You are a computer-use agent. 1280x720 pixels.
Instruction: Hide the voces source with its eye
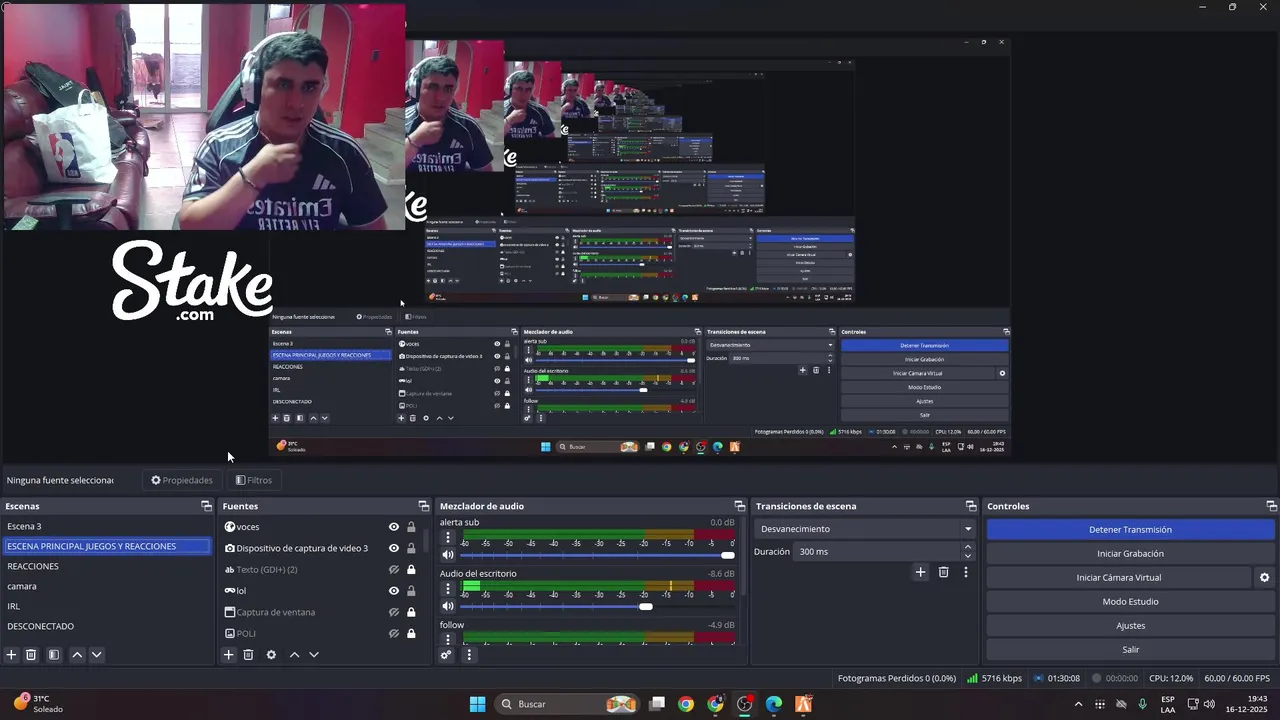(394, 527)
